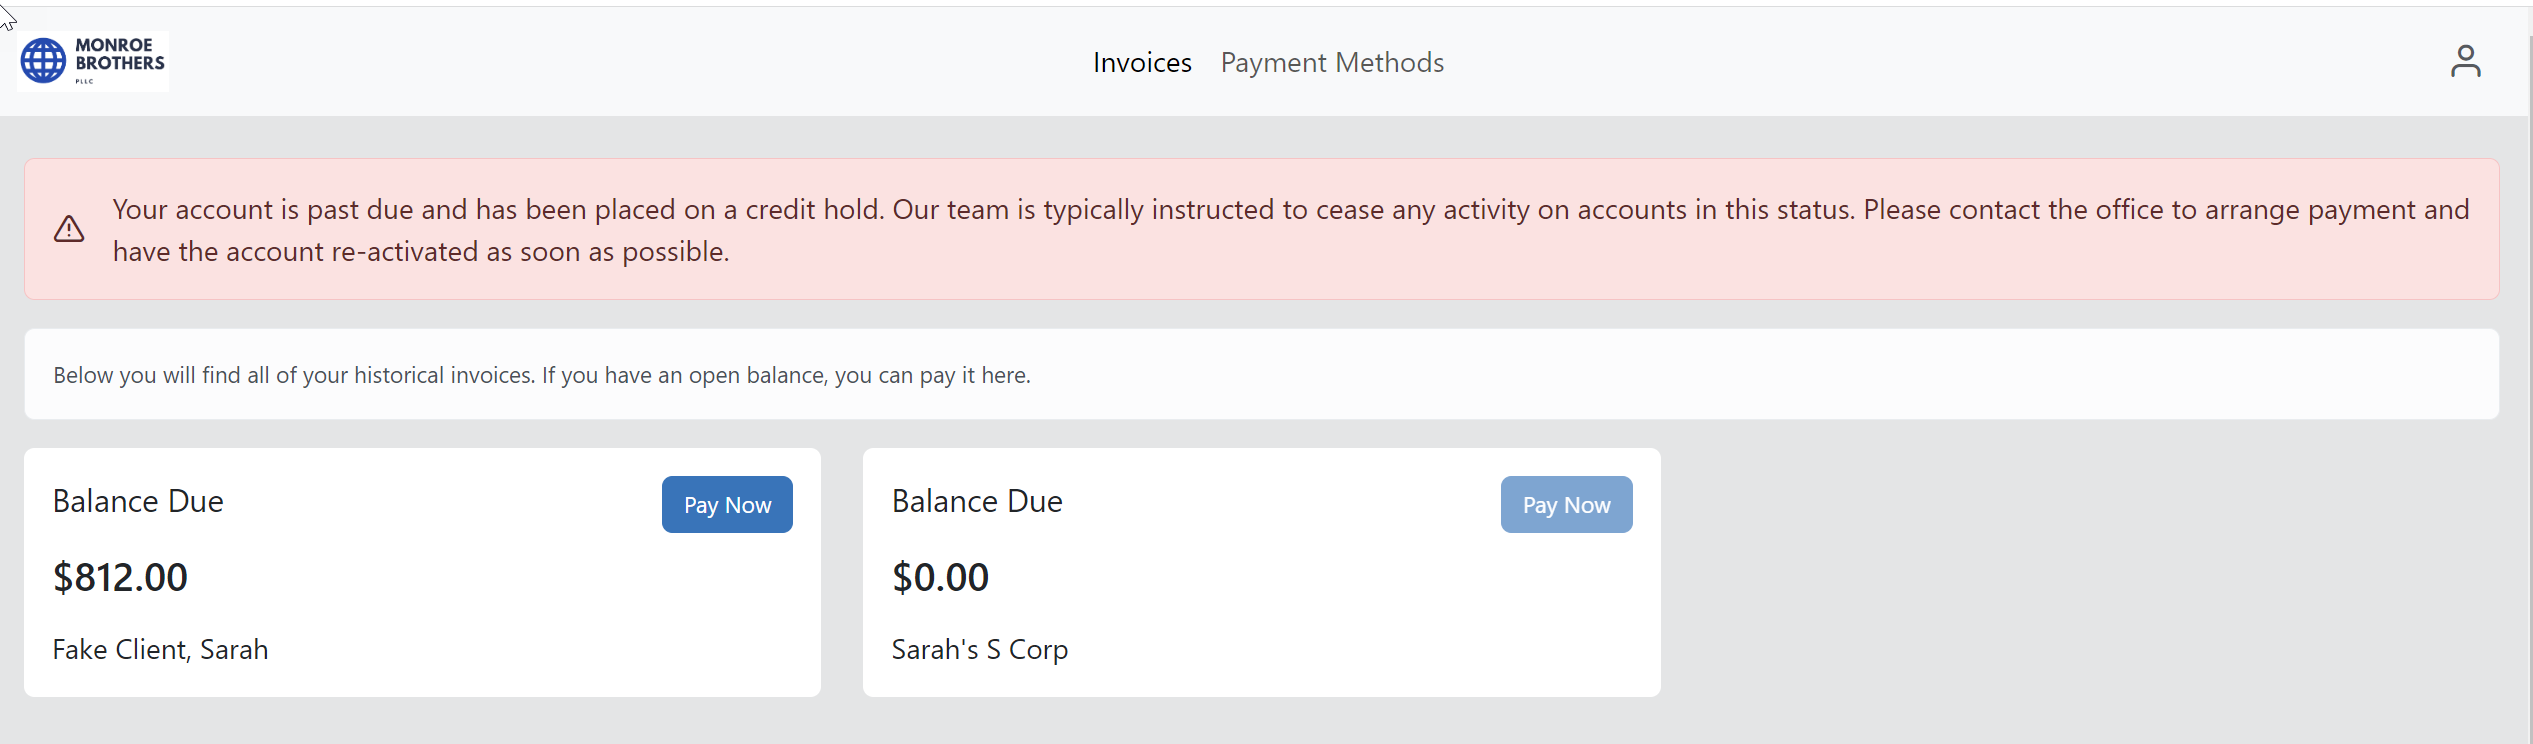The height and width of the screenshot is (744, 2533).
Task: Click the warning triangle icon in alert
Action: tap(69, 229)
